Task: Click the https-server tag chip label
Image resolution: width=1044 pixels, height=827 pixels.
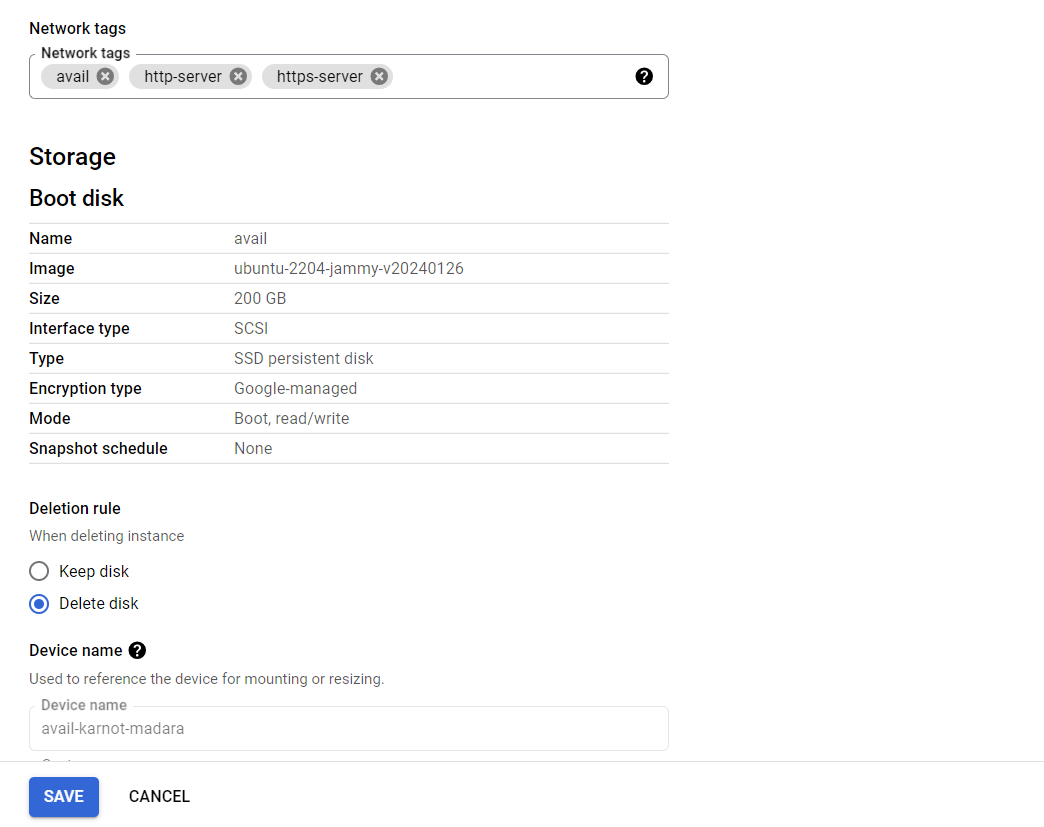Action: tap(320, 77)
